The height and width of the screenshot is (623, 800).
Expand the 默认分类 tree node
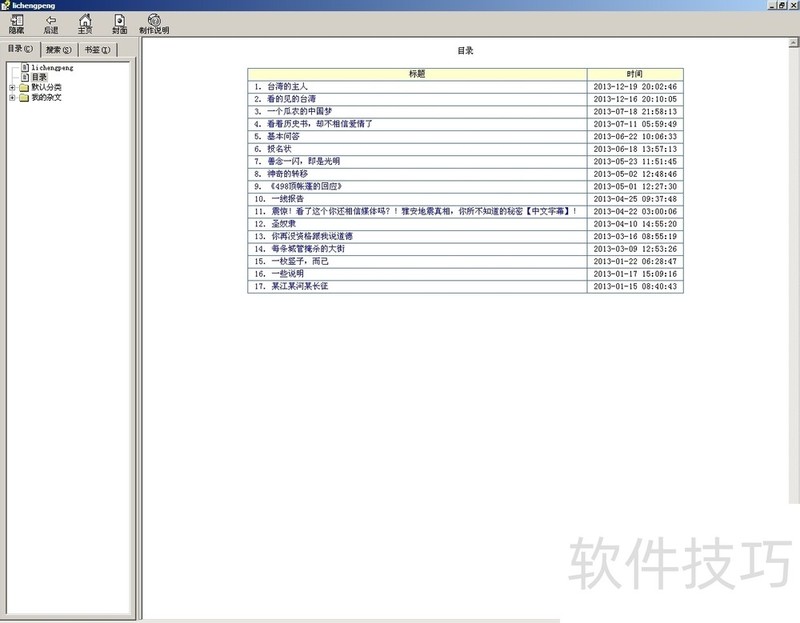12,87
